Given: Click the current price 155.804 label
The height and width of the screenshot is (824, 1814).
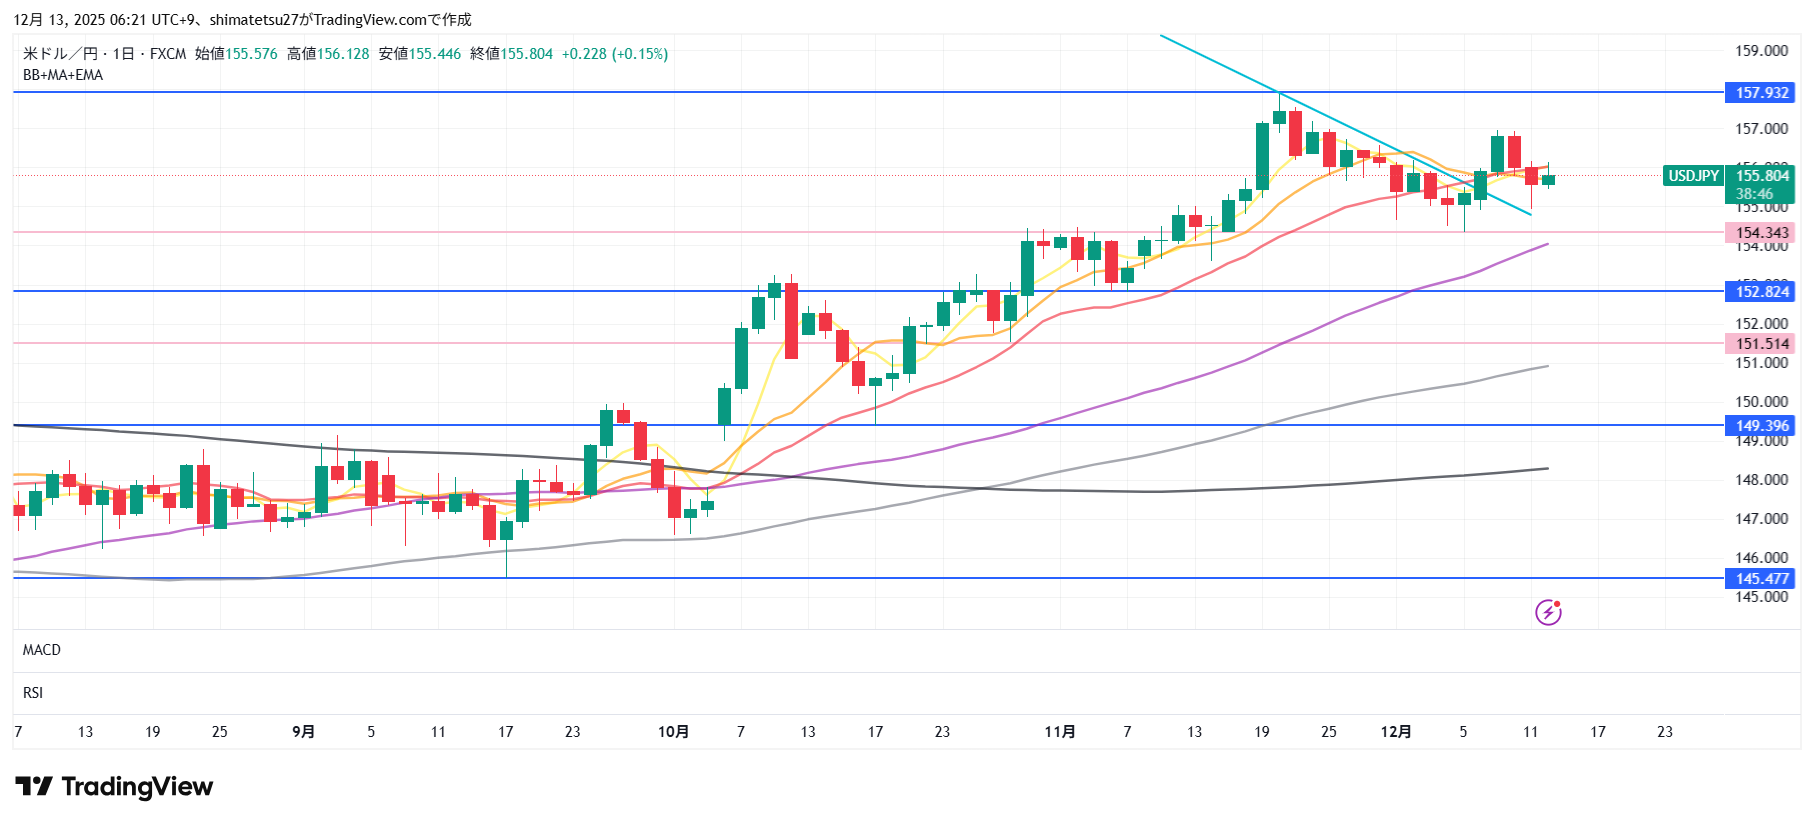Looking at the screenshot, I should 1761,176.
